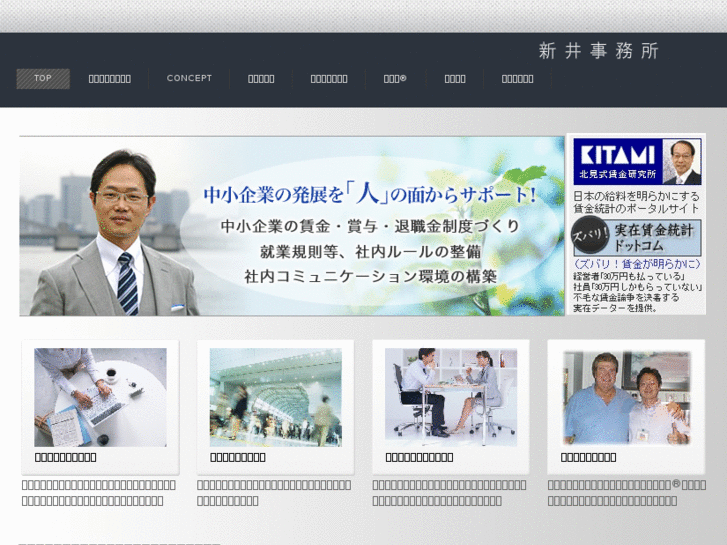Open the laptop-on-white-table photo thumbnail
Viewport: 727px width, 545px height.
100,398
